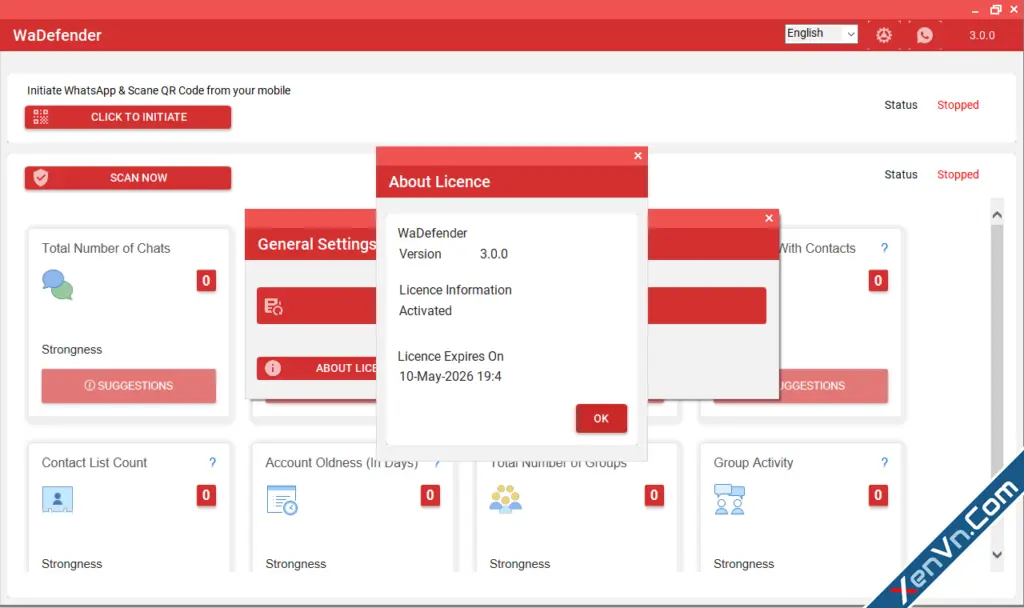Click the people group icon in Total Groups card
1024x608 pixels.
506,499
